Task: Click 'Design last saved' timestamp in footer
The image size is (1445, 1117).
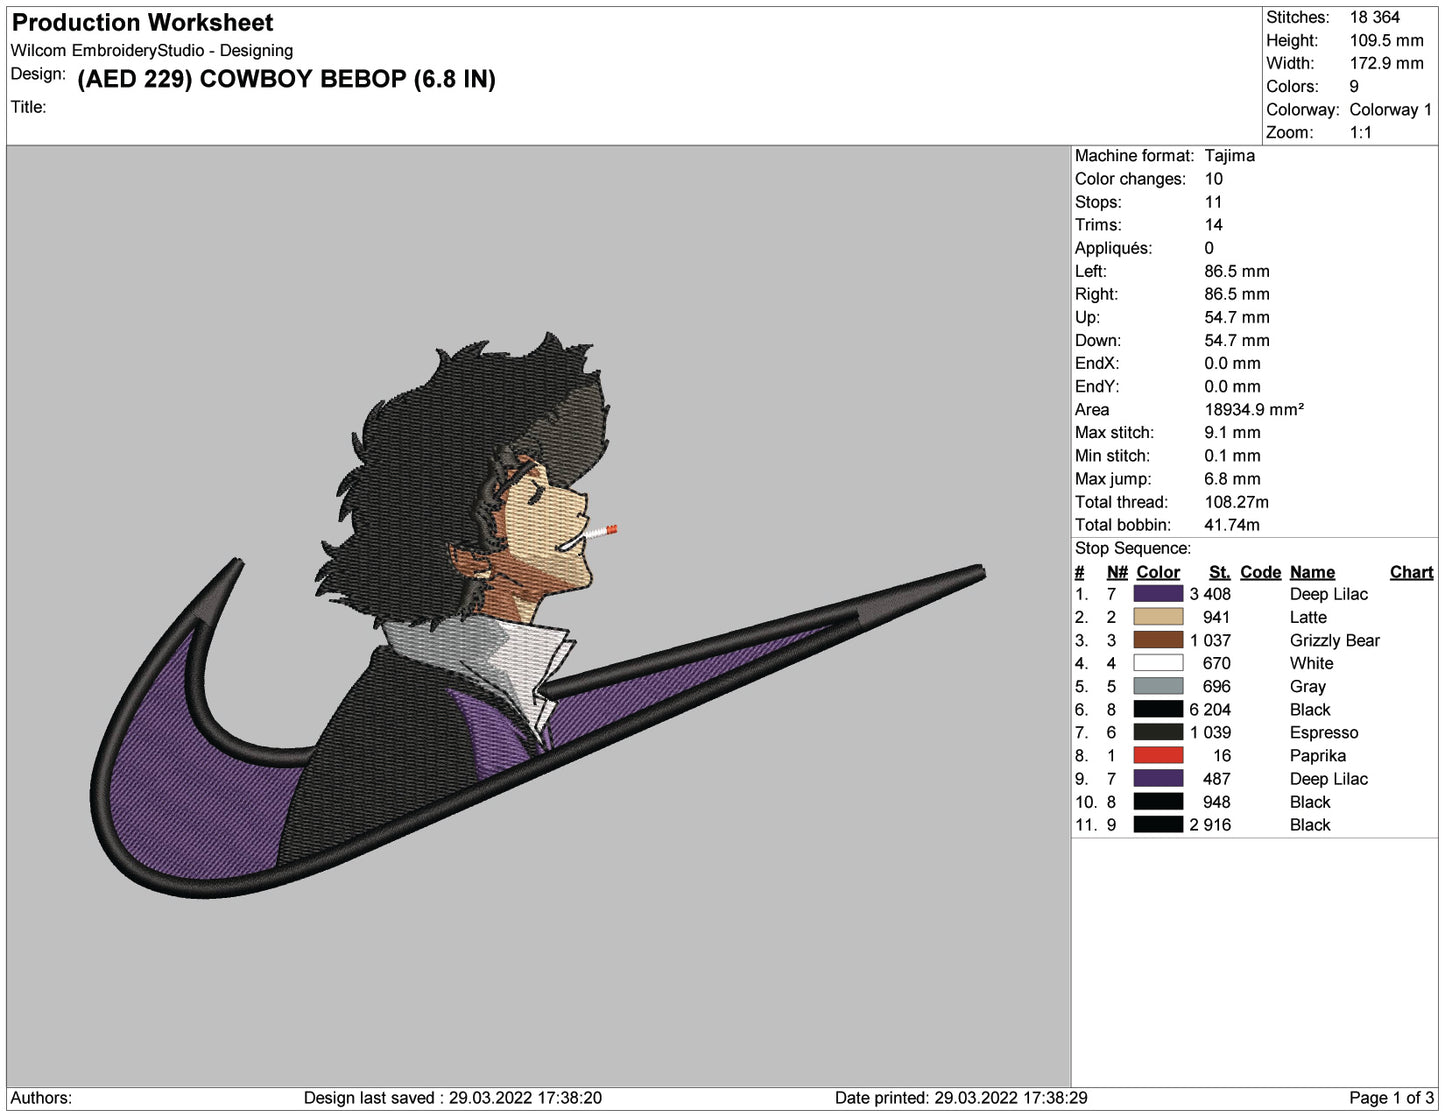Action: (453, 1098)
